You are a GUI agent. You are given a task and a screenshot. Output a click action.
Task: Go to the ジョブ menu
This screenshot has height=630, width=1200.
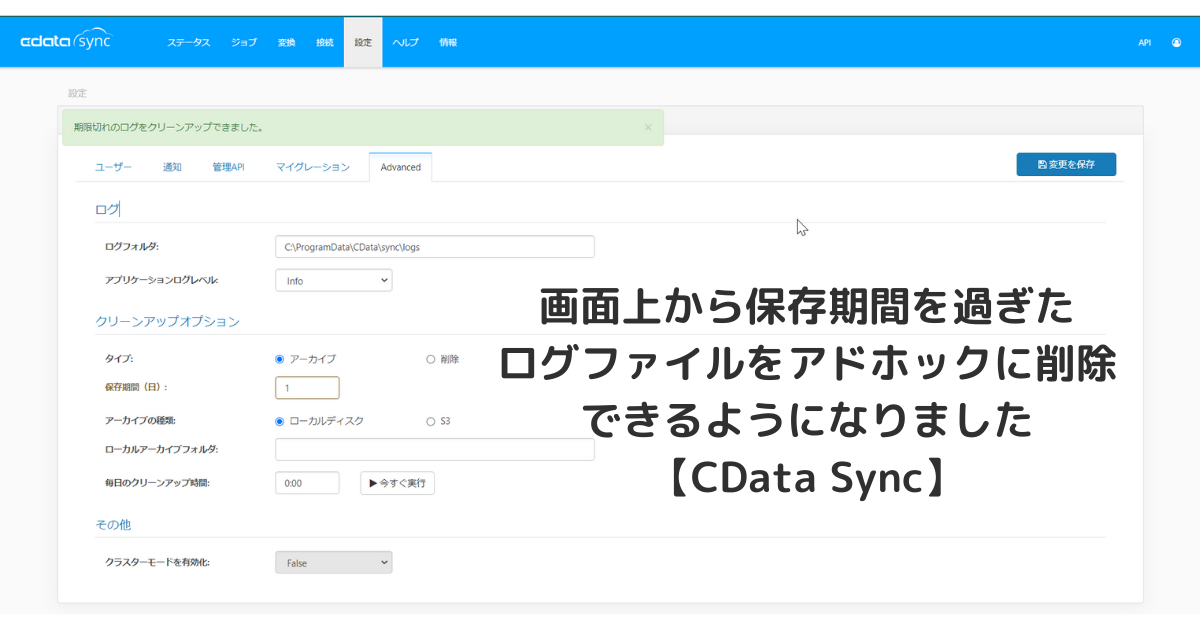pos(244,43)
